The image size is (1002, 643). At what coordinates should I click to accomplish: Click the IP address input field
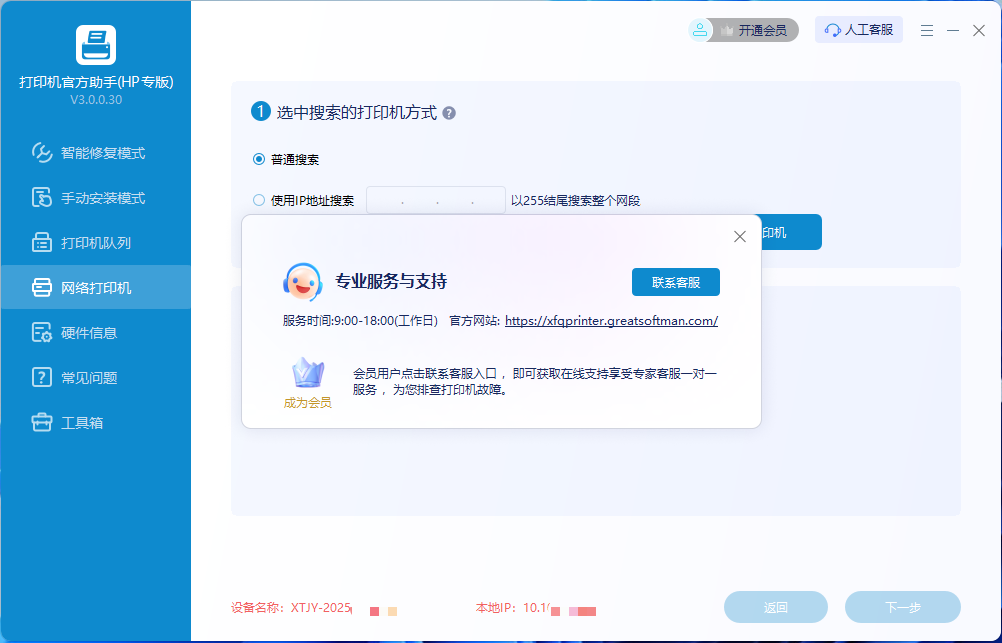tap(436, 200)
